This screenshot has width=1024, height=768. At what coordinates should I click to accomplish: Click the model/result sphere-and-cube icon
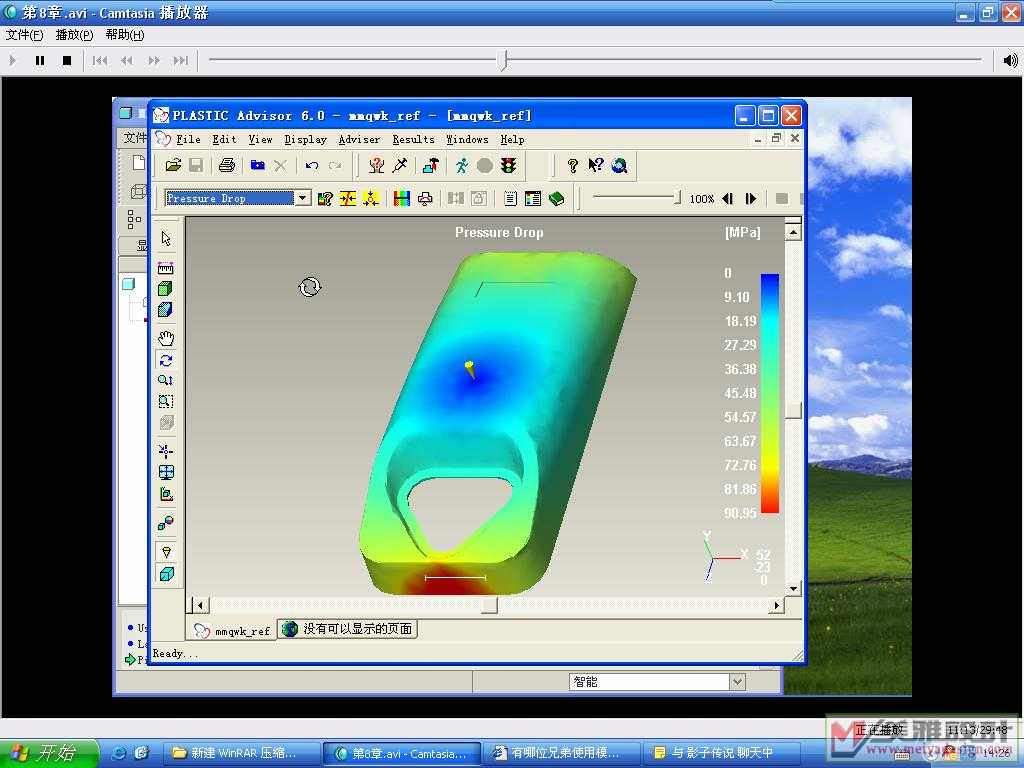(x=166, y=522)
